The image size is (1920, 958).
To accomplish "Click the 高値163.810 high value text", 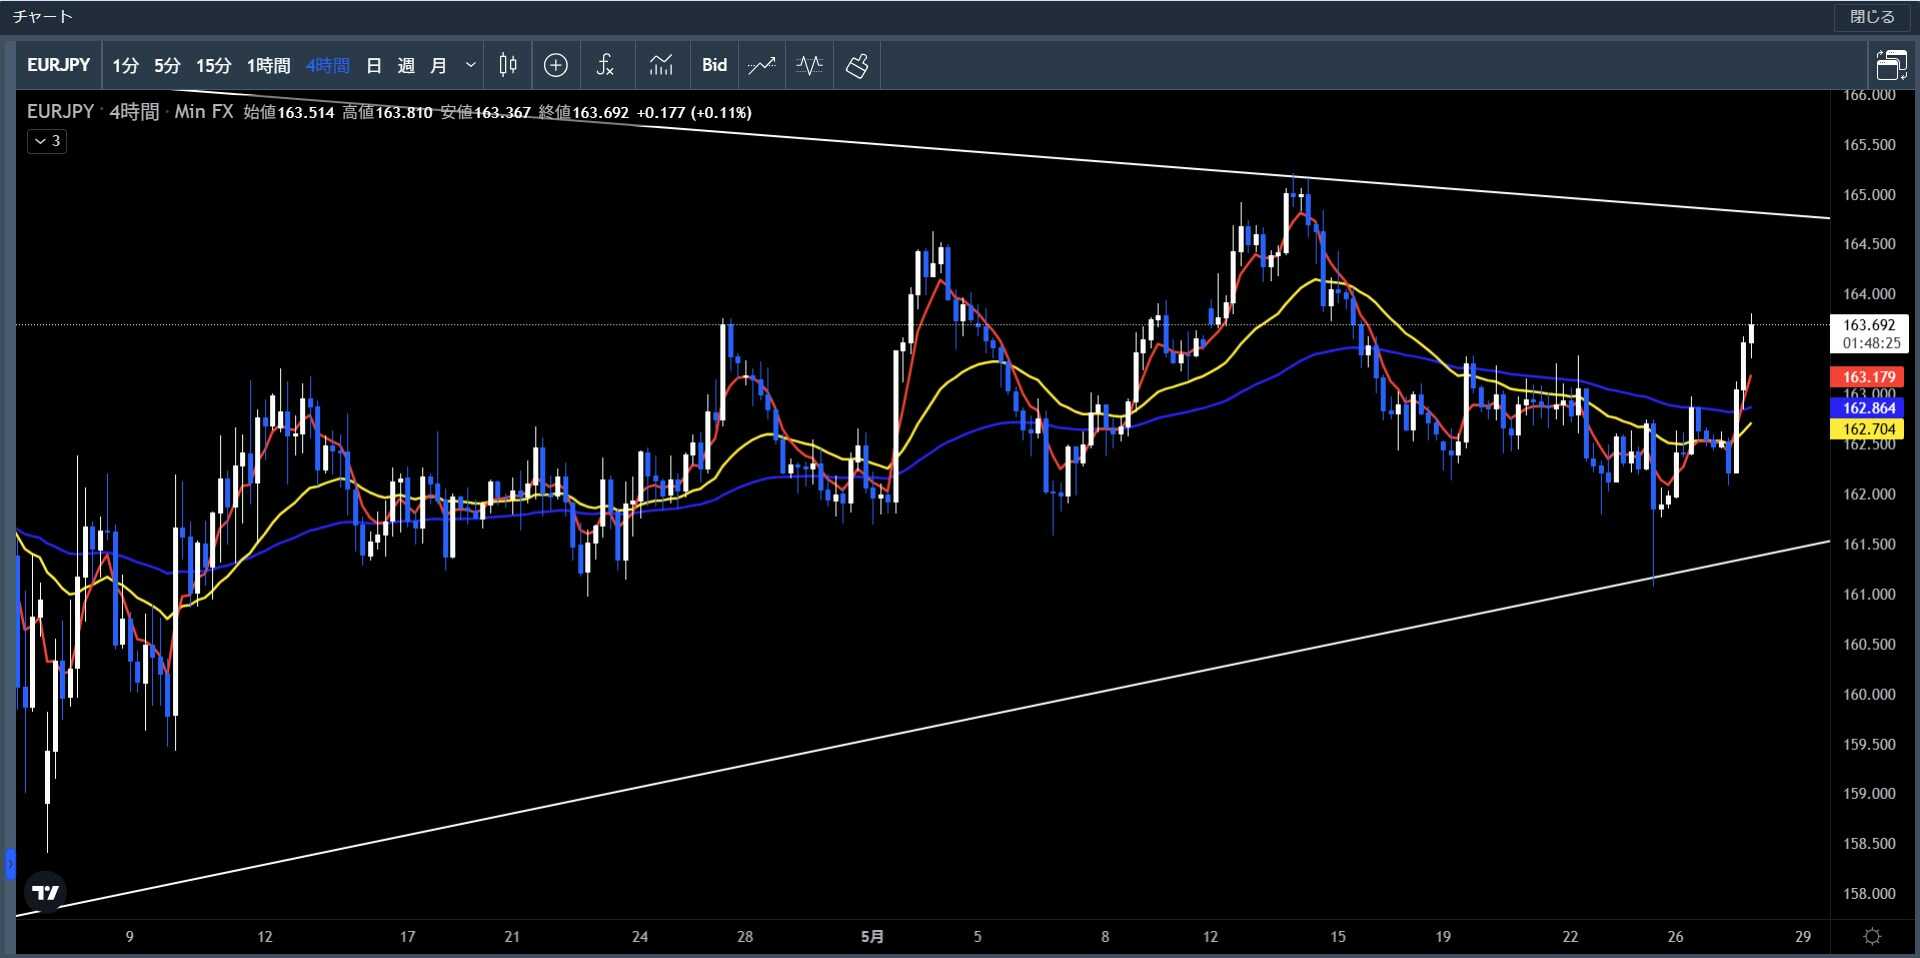I will [387, 112].
